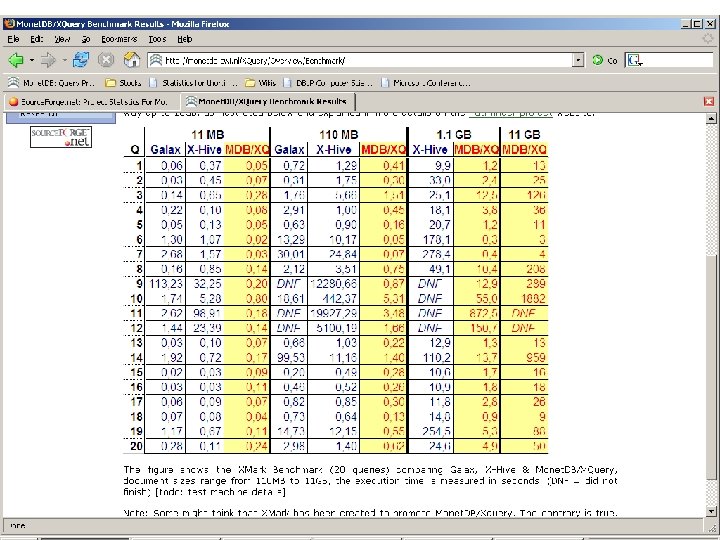
Task: Click the 113,23 Galax value in row 9
Action: click(166, 284)
